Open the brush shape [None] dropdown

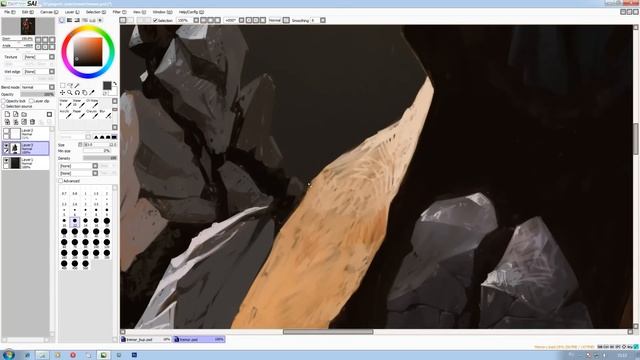point(78,166)
